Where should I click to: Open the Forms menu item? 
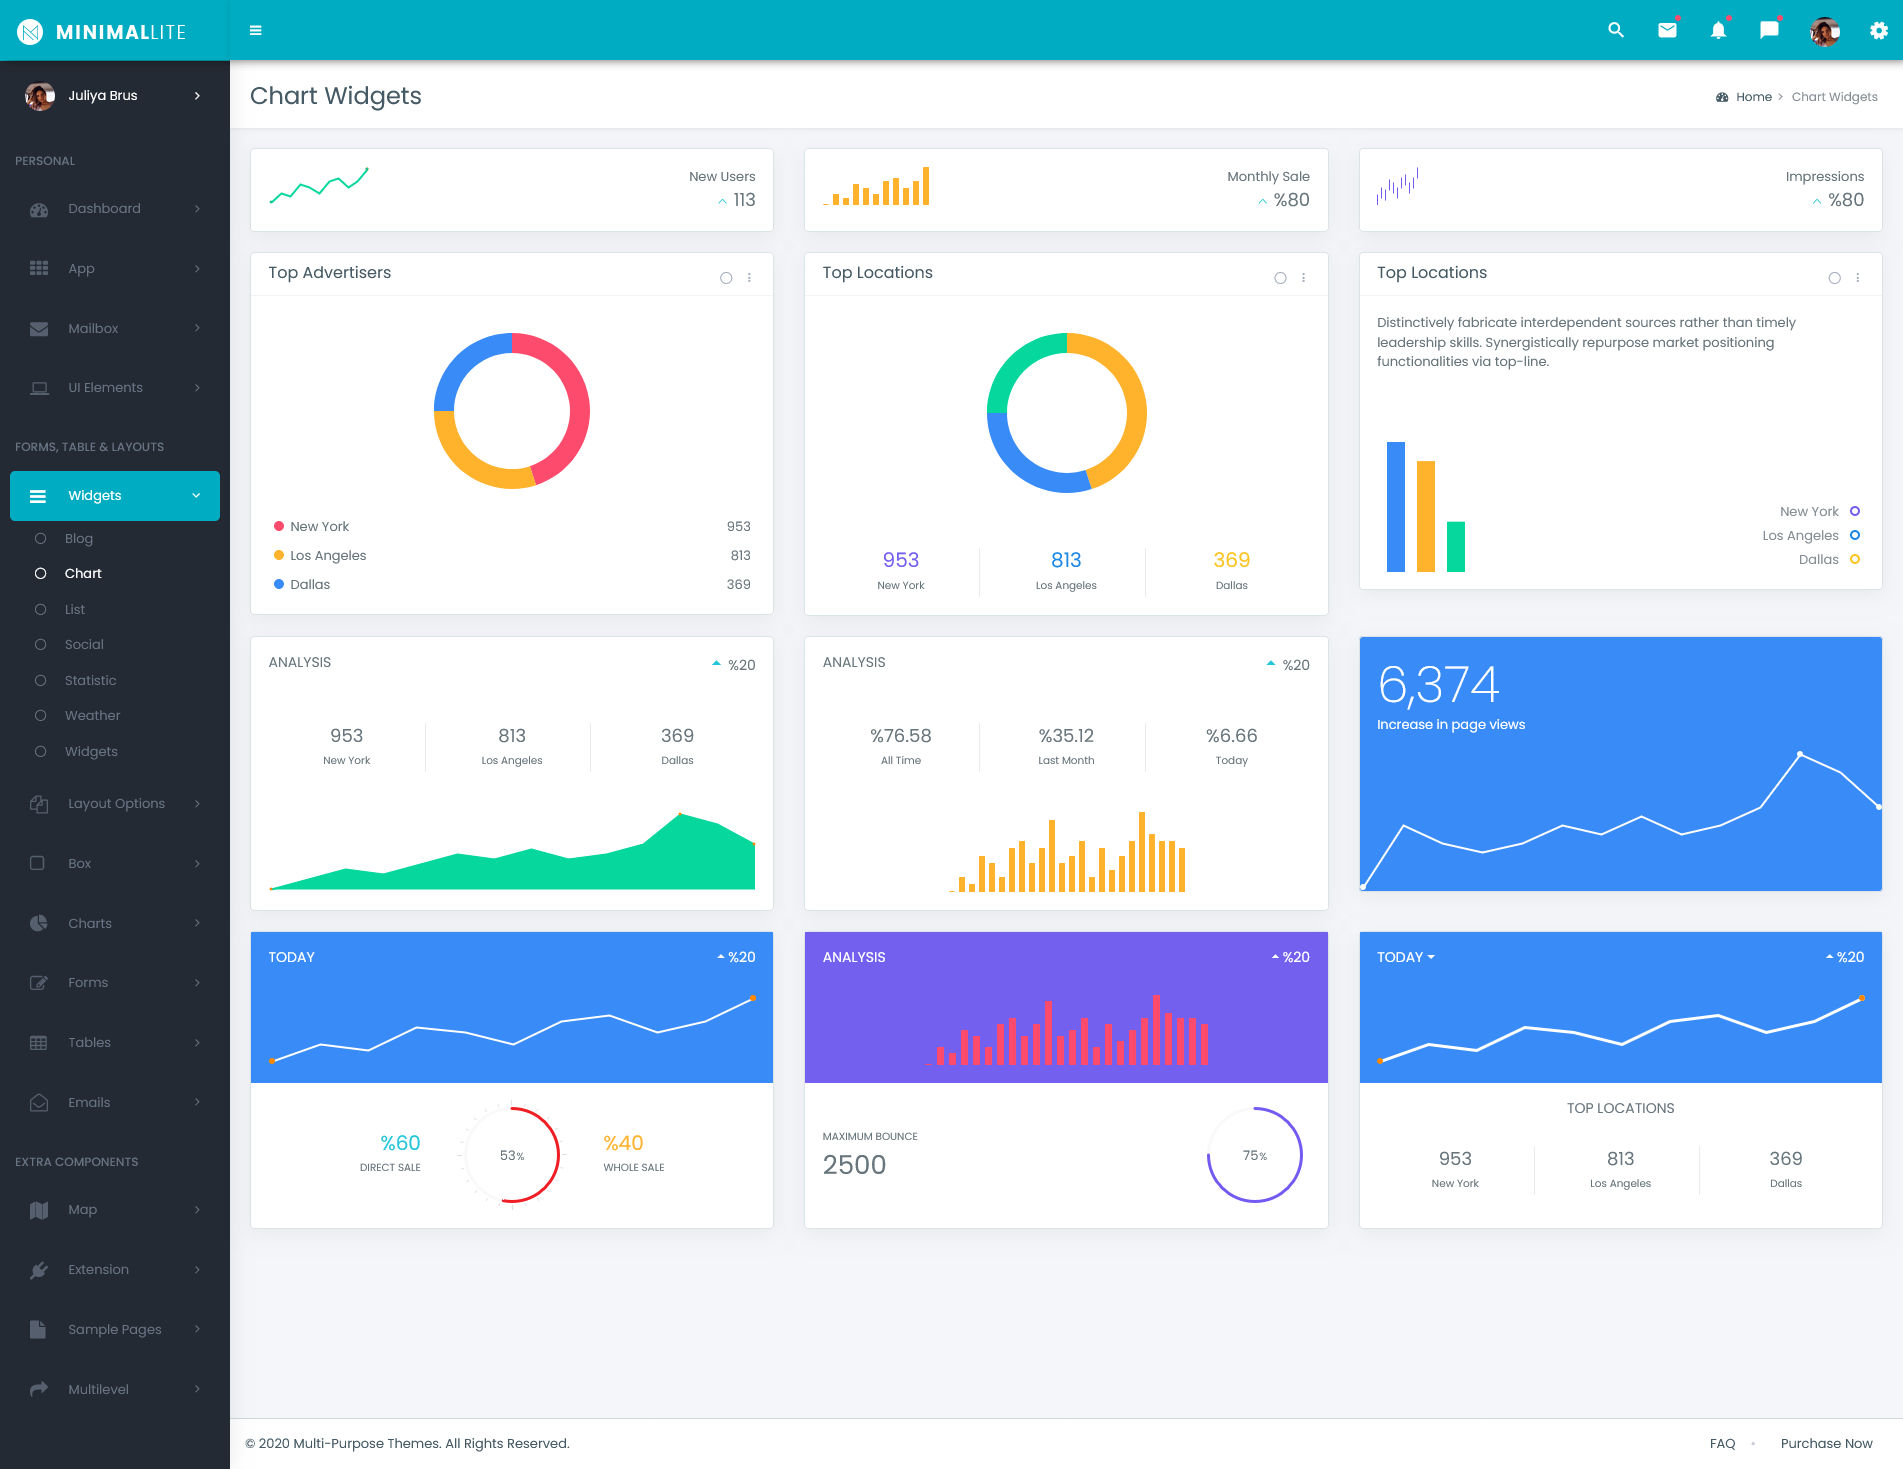(115, 983)
